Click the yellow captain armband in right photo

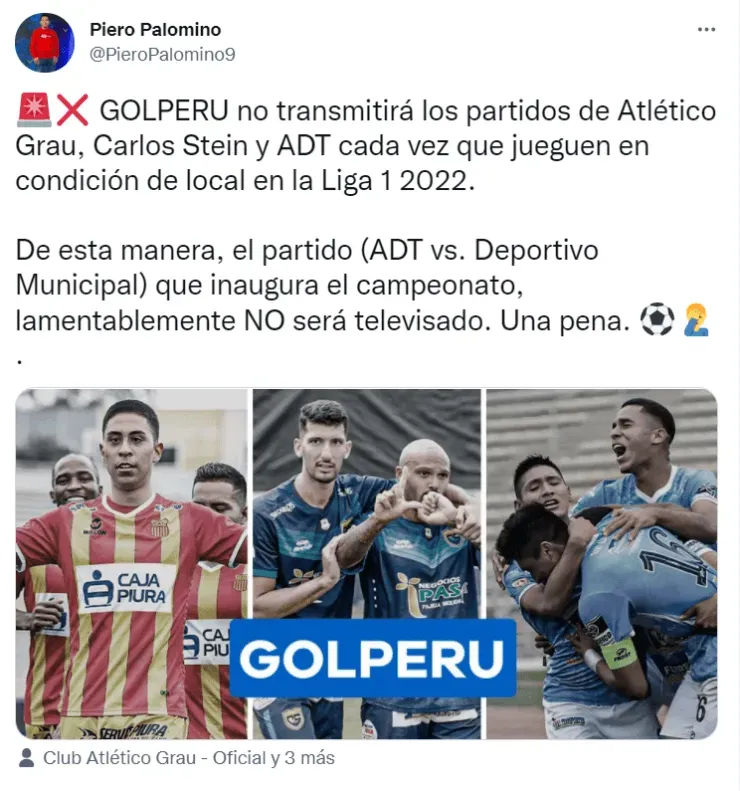coord(619,653)
